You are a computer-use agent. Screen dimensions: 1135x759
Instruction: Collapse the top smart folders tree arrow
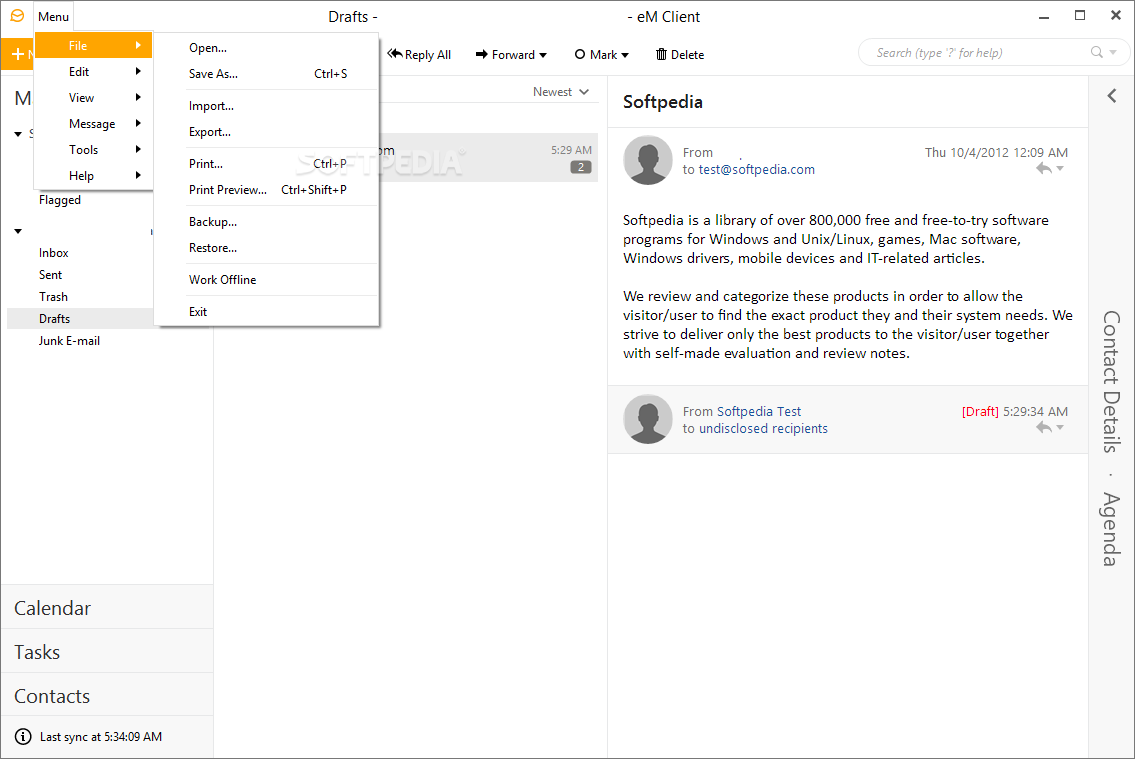click(18, 134)
